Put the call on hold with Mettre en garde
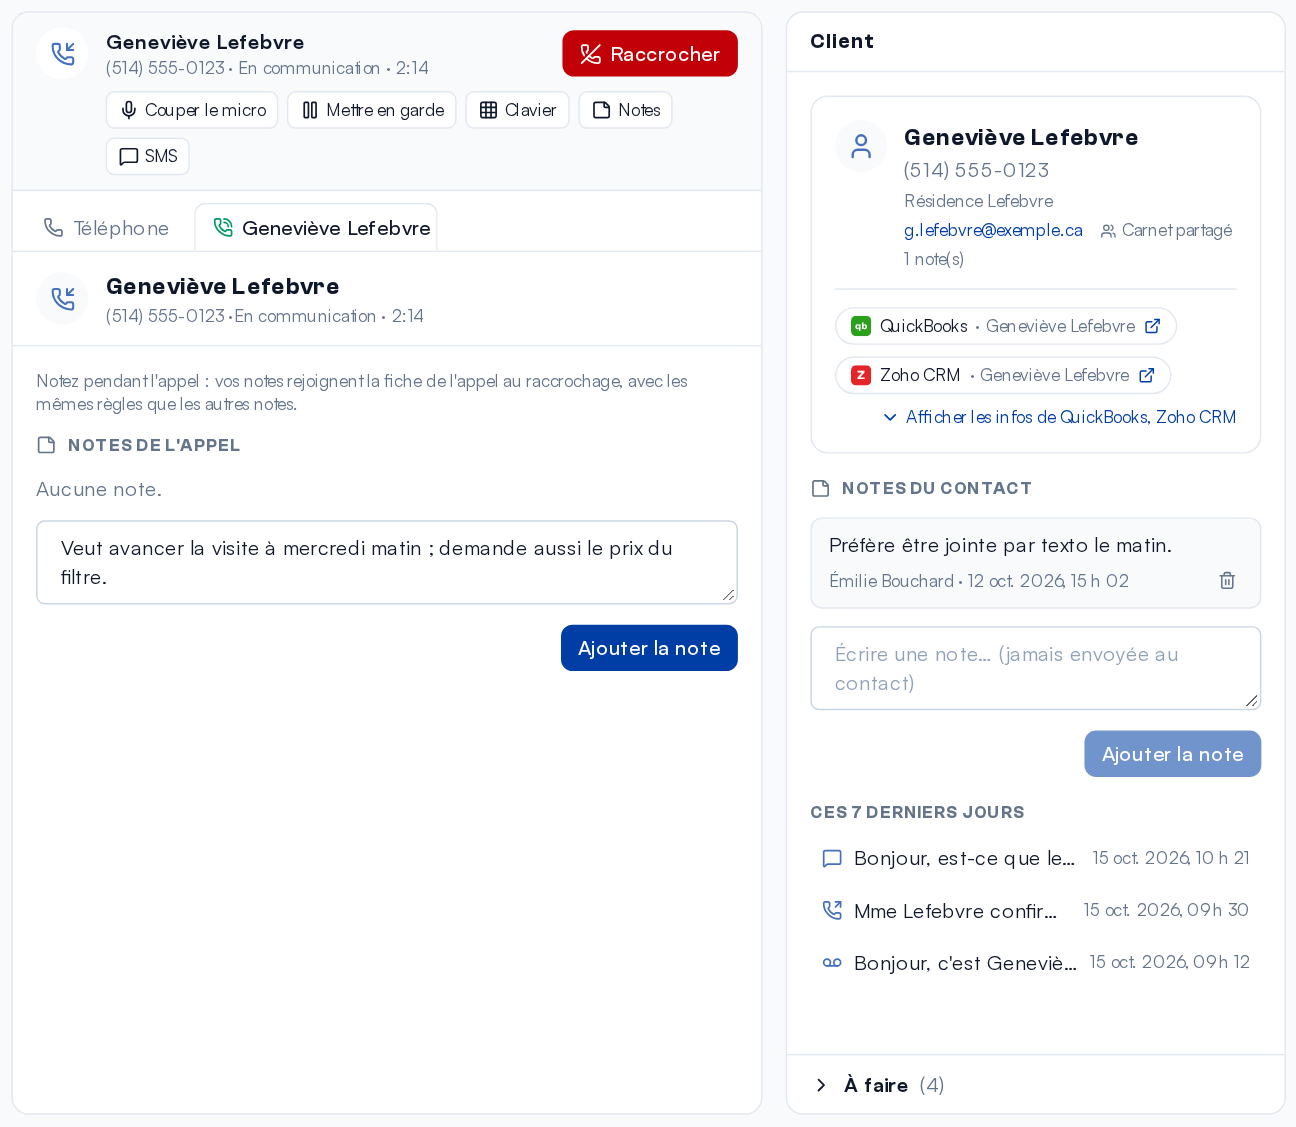The width and height of the screenshot is (1296, 1127). [372, 110]
